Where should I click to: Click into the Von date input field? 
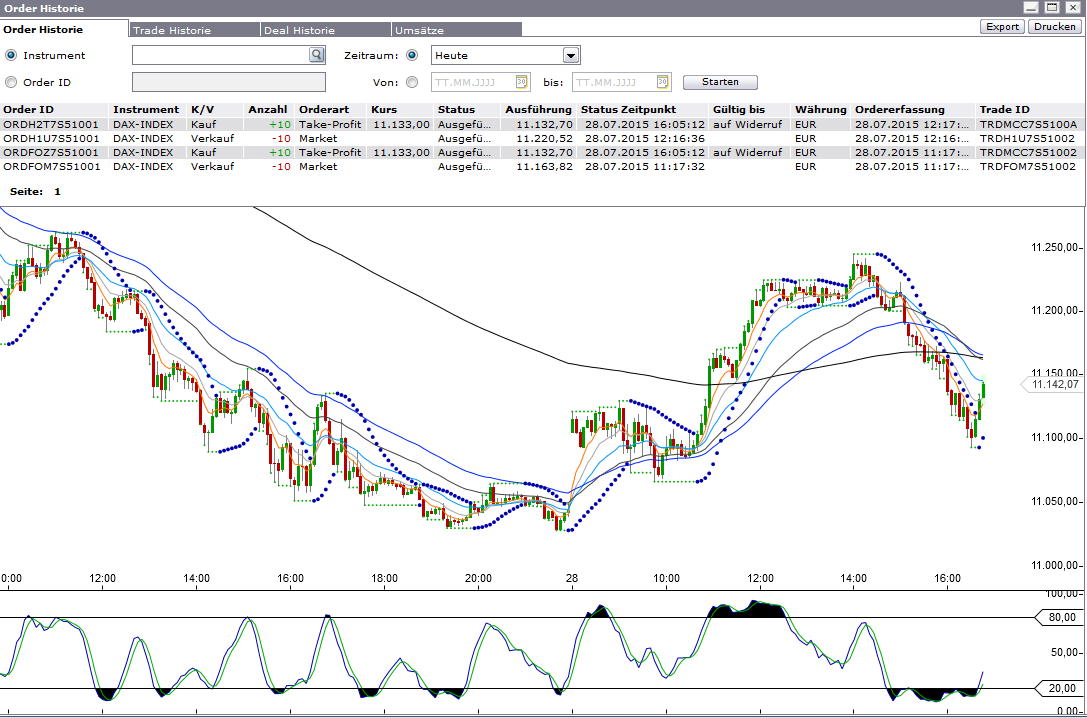coord(472,82)
